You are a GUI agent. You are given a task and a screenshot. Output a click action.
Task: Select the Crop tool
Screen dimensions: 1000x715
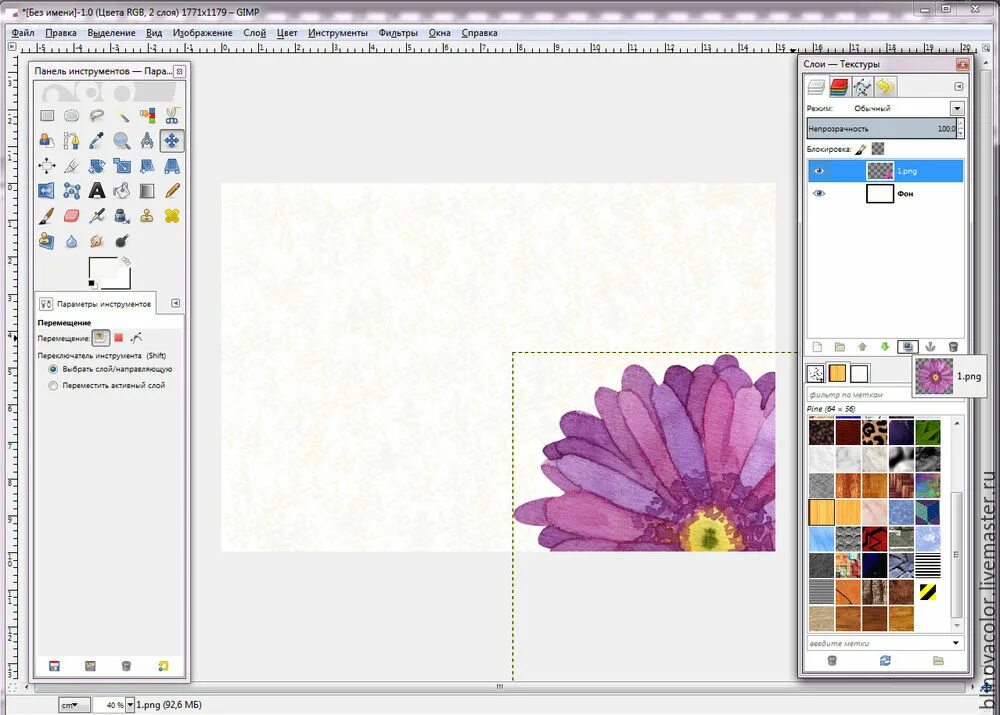click(71, 166)
